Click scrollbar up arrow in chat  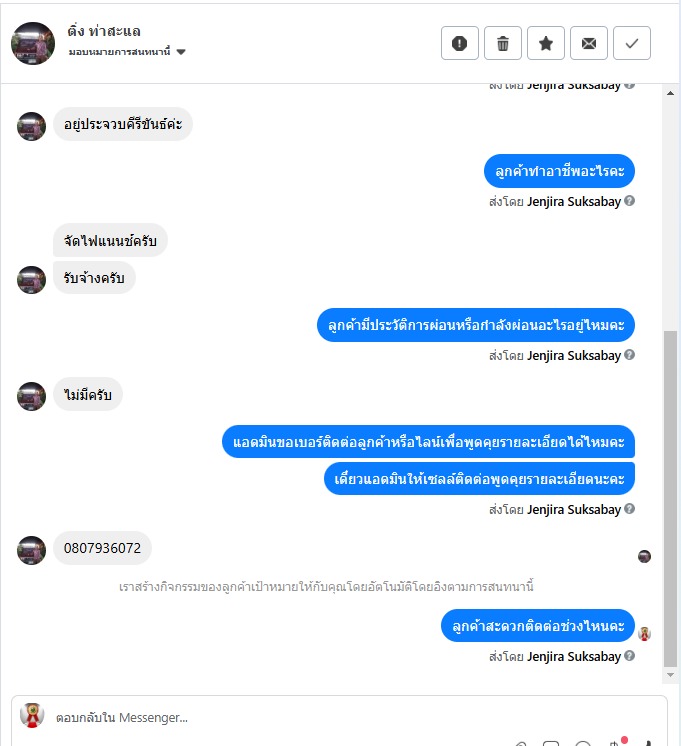pos(670,93)
